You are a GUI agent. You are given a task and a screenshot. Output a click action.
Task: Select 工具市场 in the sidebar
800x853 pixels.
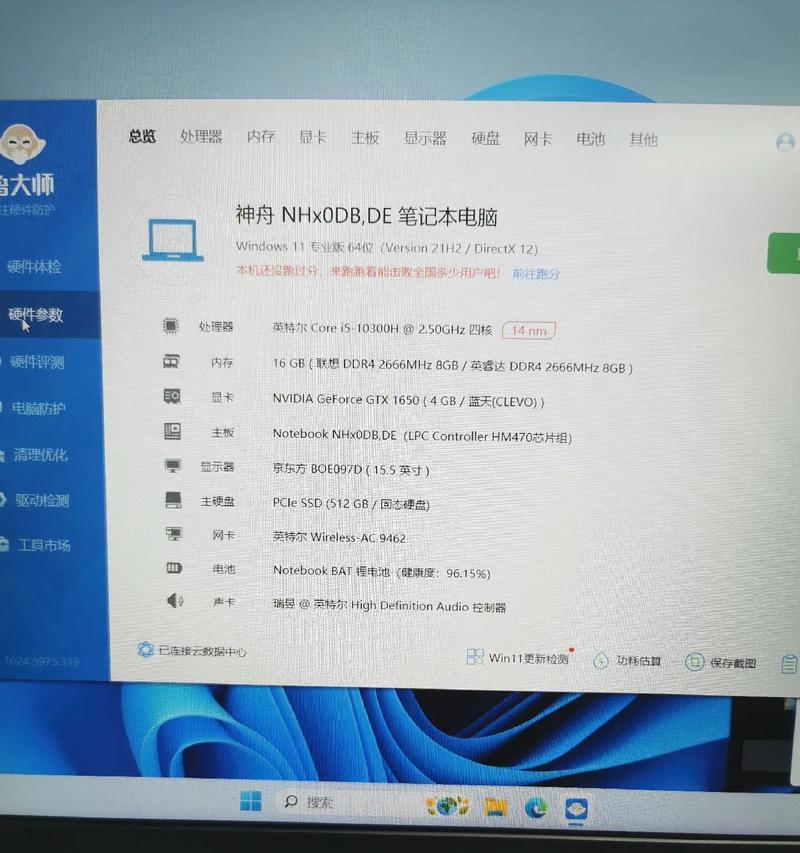pos(44,545)
